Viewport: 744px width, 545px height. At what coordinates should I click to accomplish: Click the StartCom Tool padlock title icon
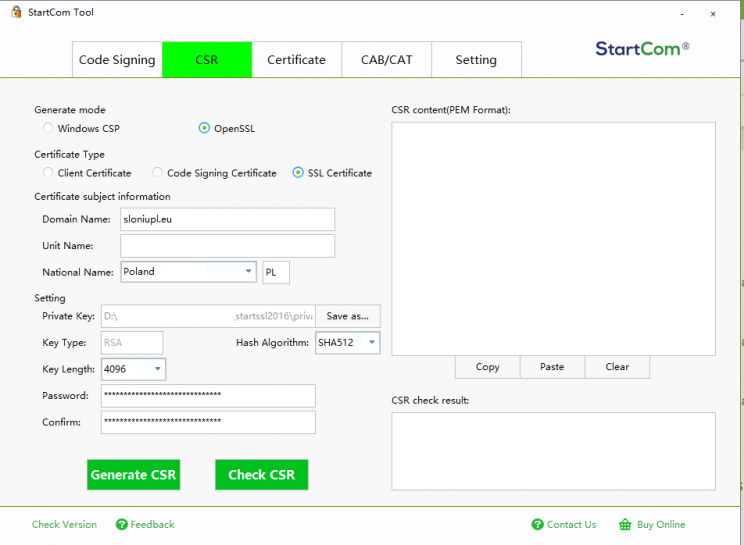point(16,12)
